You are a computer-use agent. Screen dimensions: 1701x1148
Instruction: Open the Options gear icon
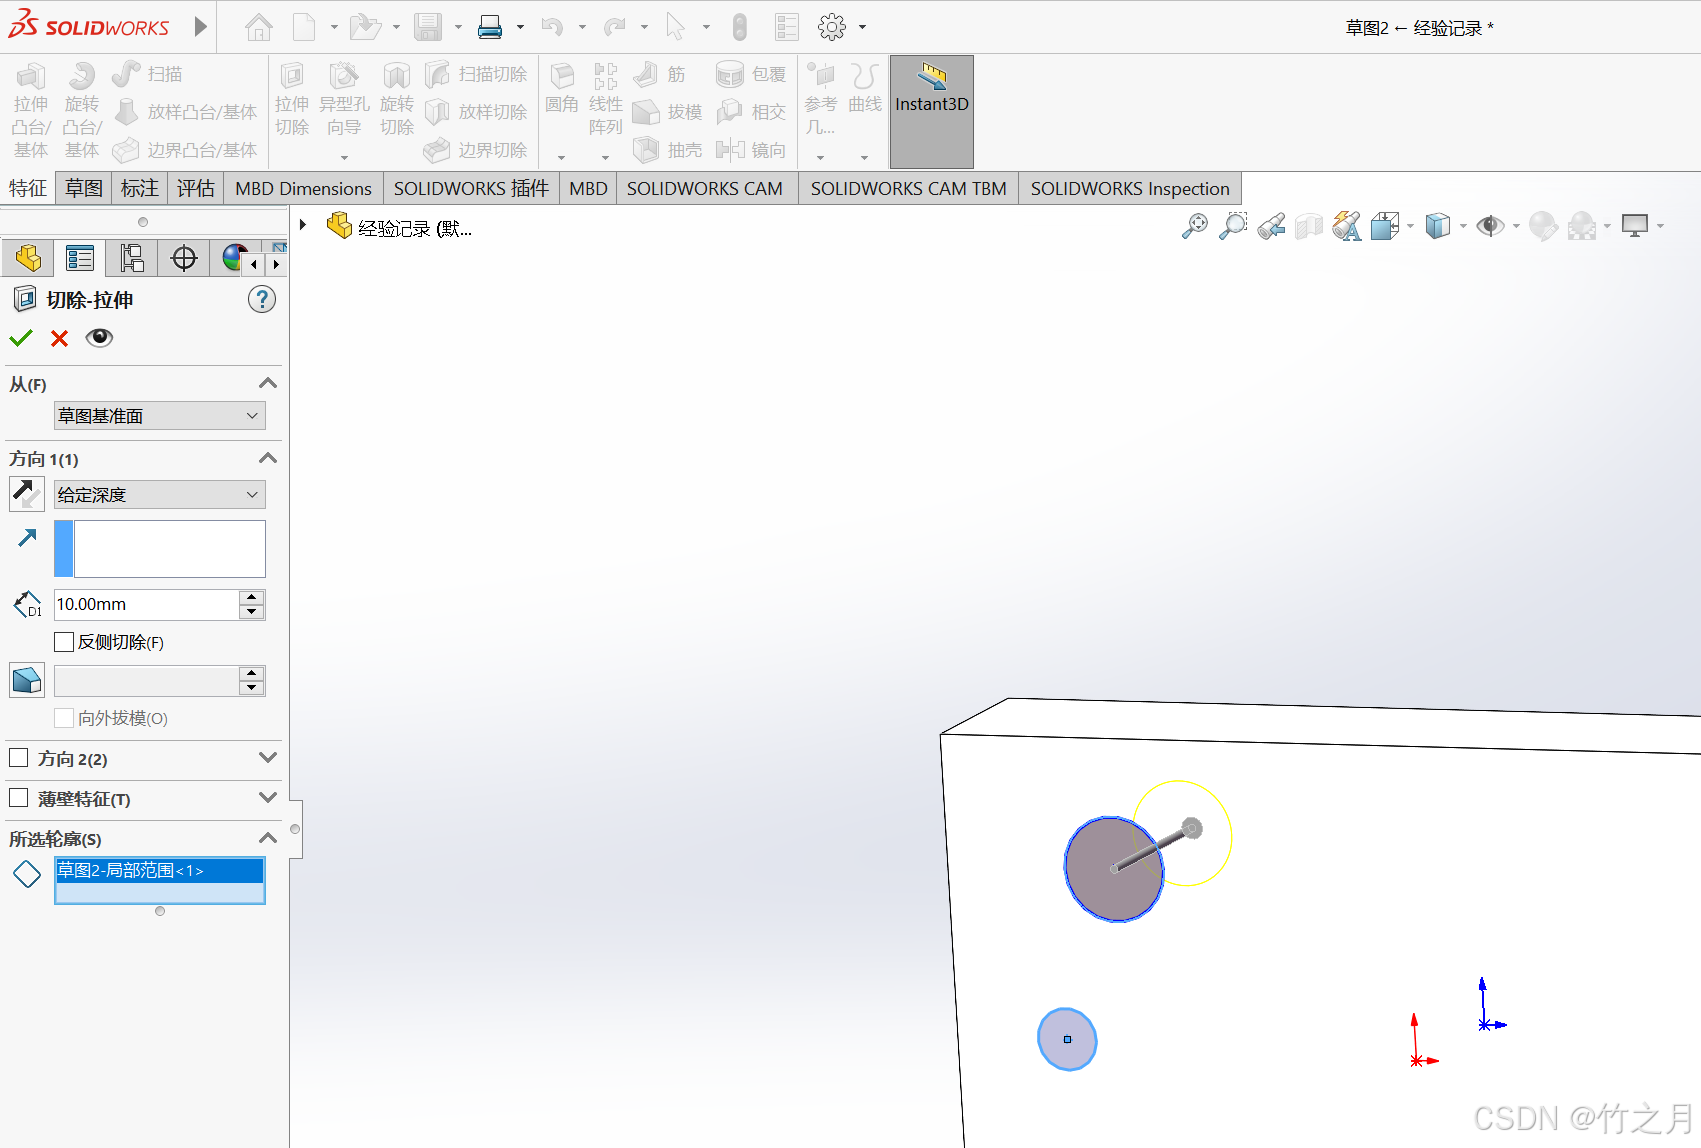[x=832, y=27]
